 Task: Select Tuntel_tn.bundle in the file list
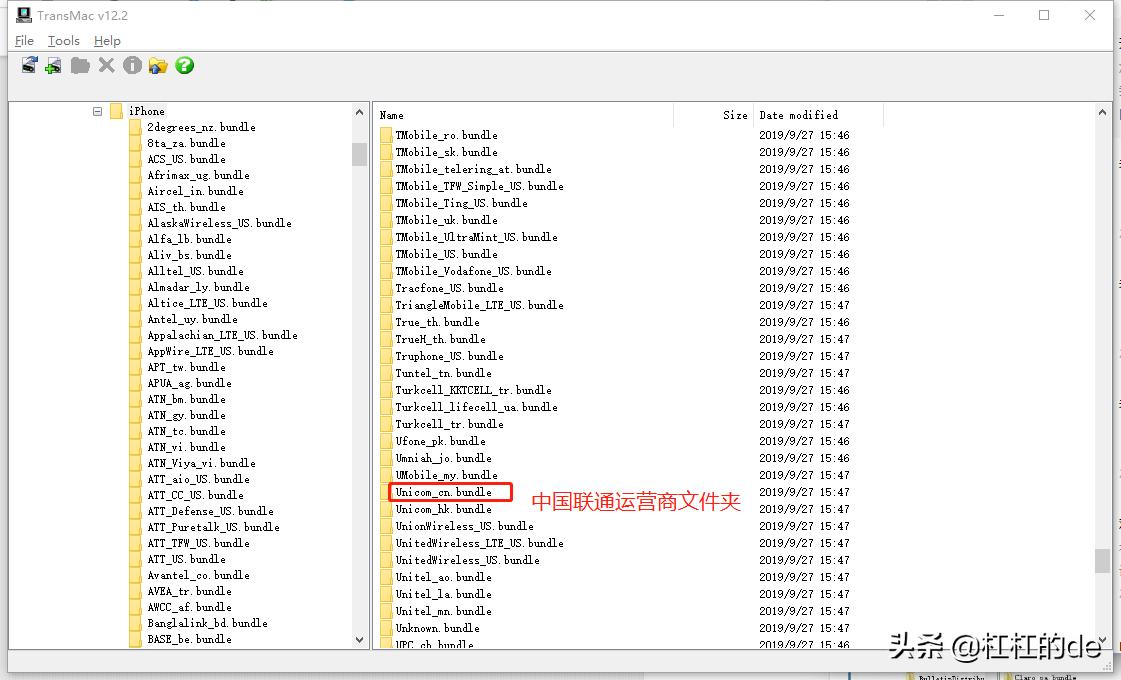pos(443,373)
